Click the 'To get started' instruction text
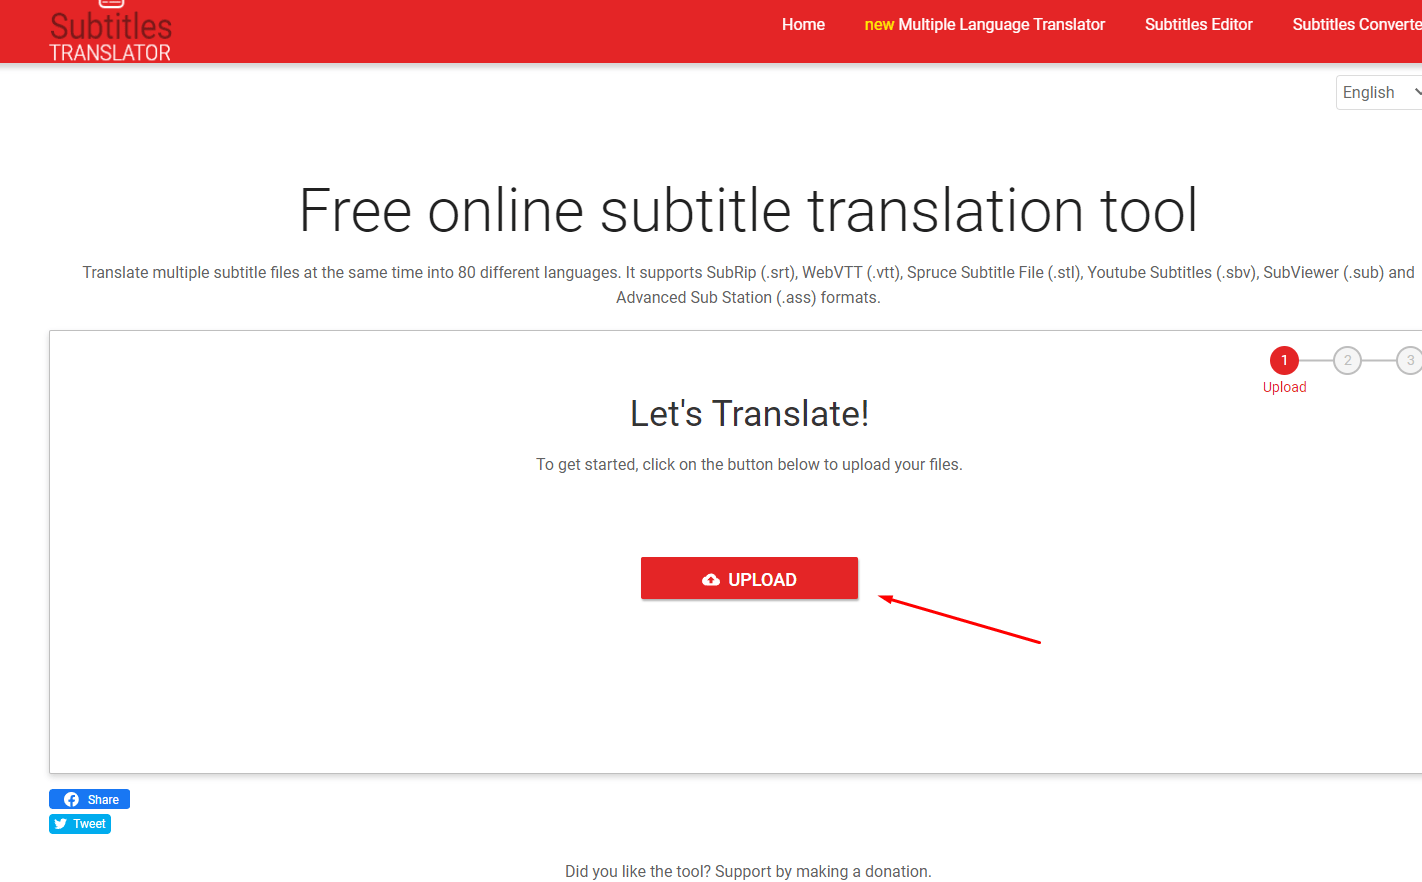Viewport: 1422px width, 882px height. coord(749,465)
